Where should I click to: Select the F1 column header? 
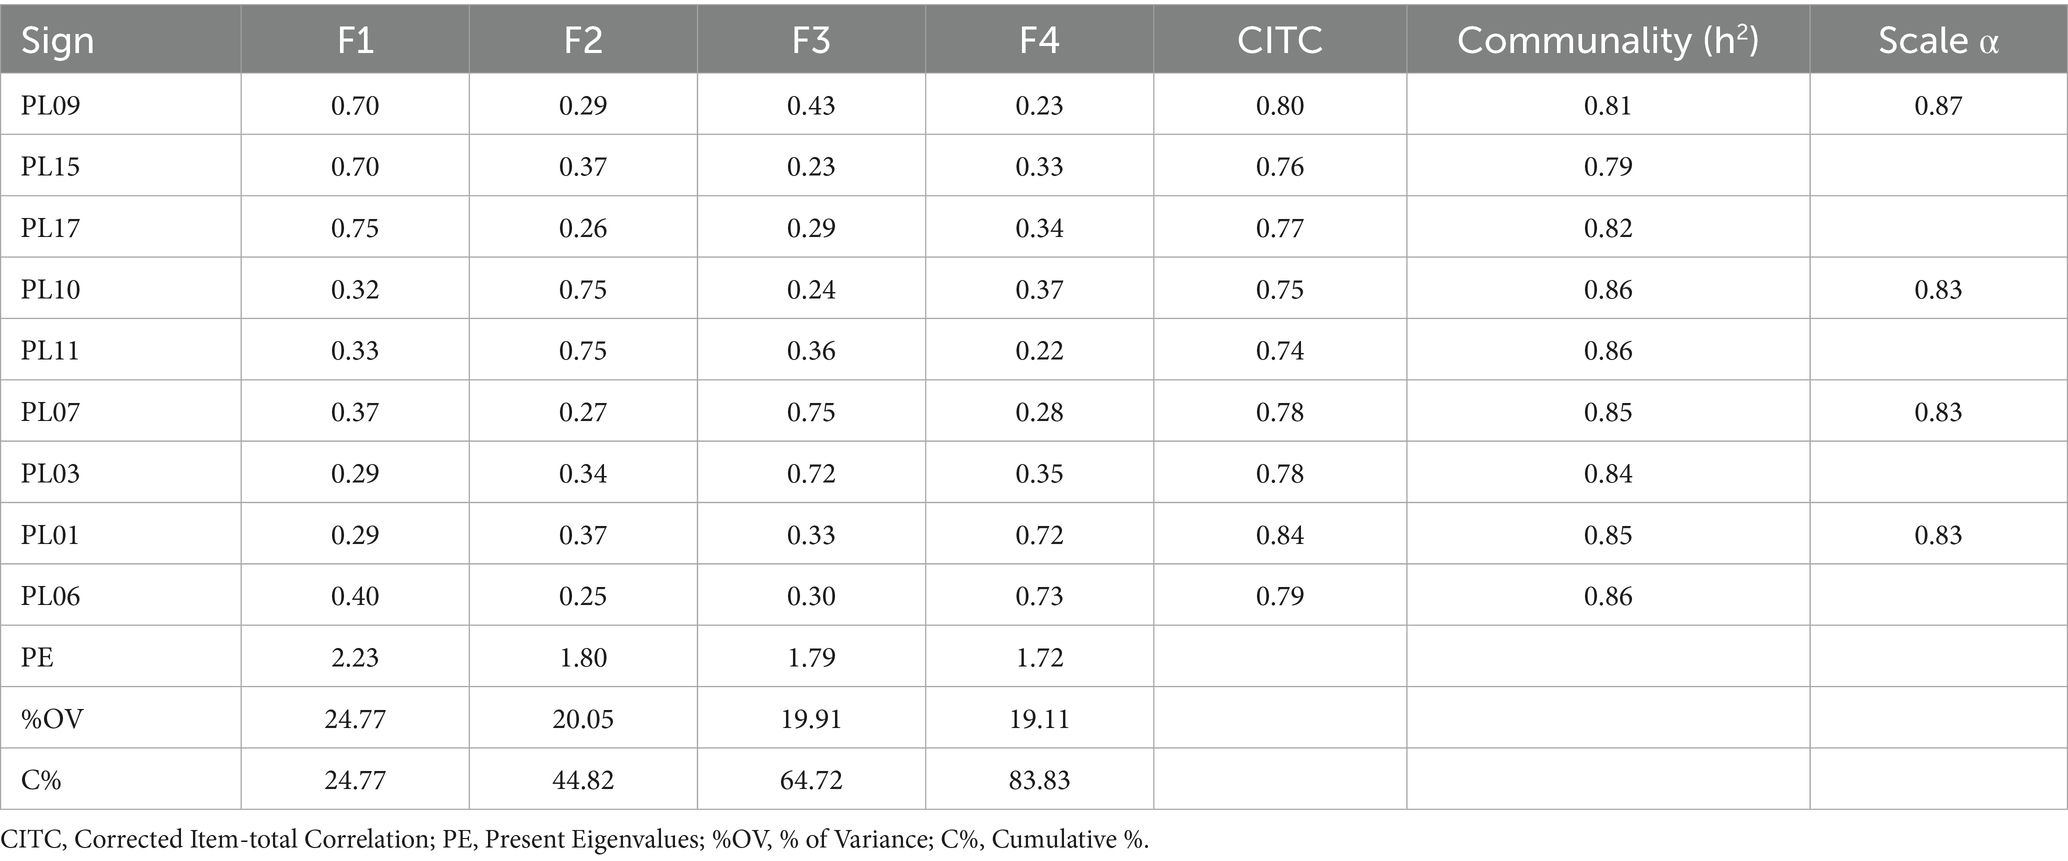click(355, 40)
